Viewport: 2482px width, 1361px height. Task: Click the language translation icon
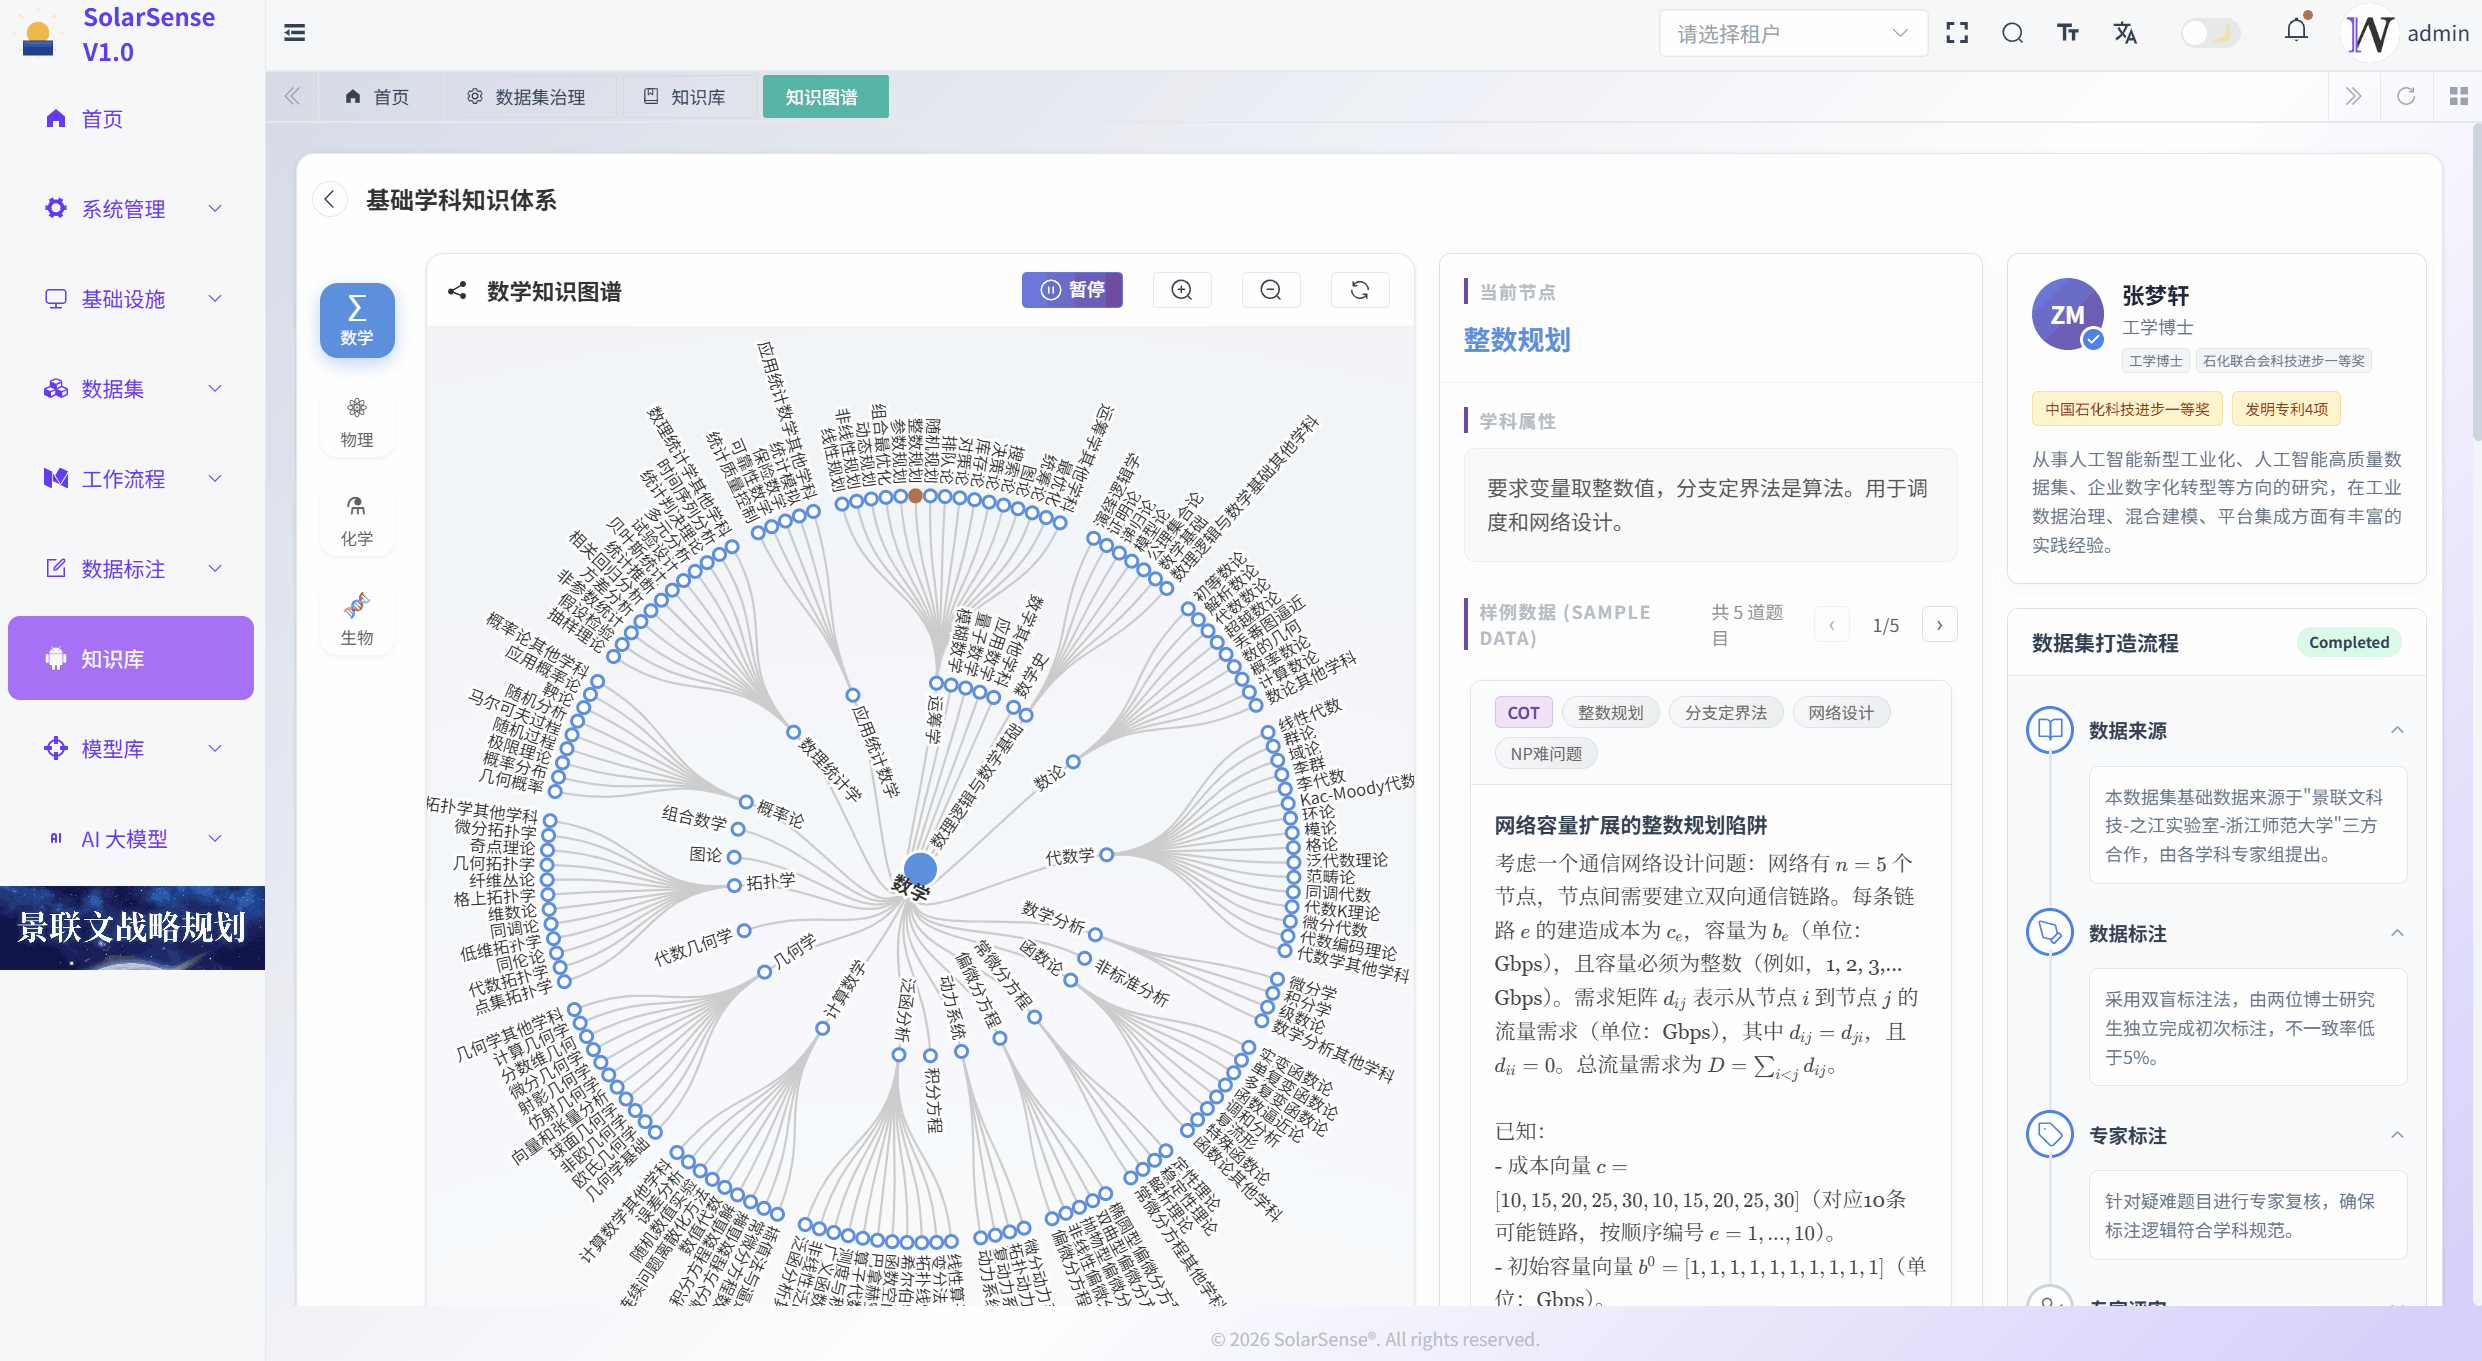click(x=2125, y=33)
